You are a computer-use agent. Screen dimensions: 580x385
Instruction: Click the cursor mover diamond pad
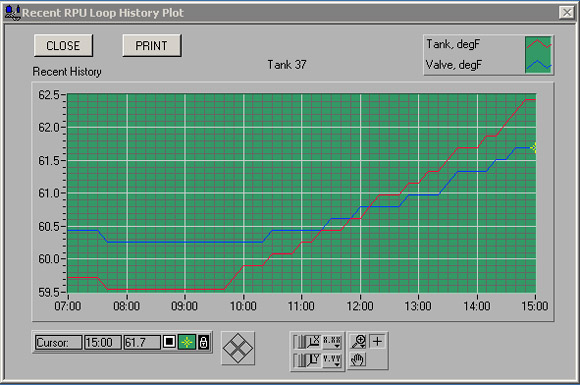238,348
